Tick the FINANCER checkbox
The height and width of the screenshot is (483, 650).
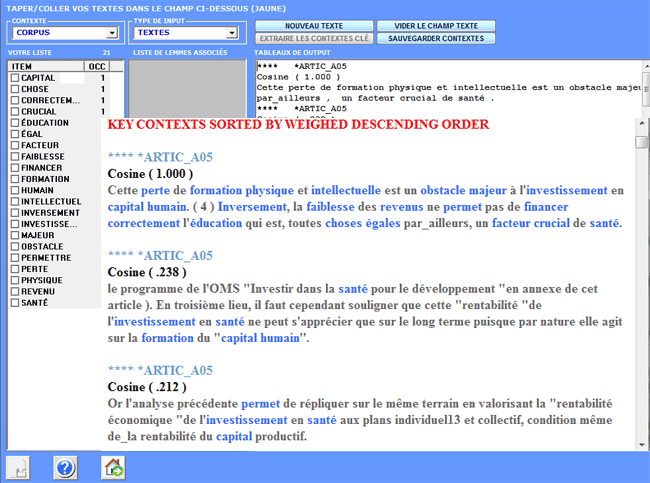click(15, 168)
